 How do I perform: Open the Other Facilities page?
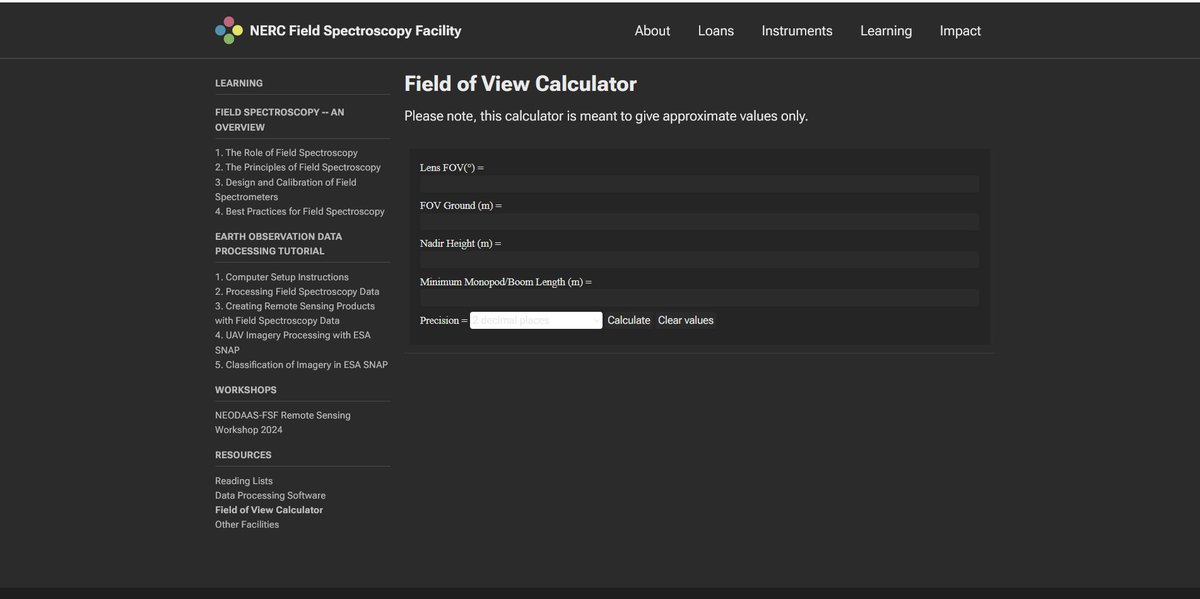tap(247, 524)
